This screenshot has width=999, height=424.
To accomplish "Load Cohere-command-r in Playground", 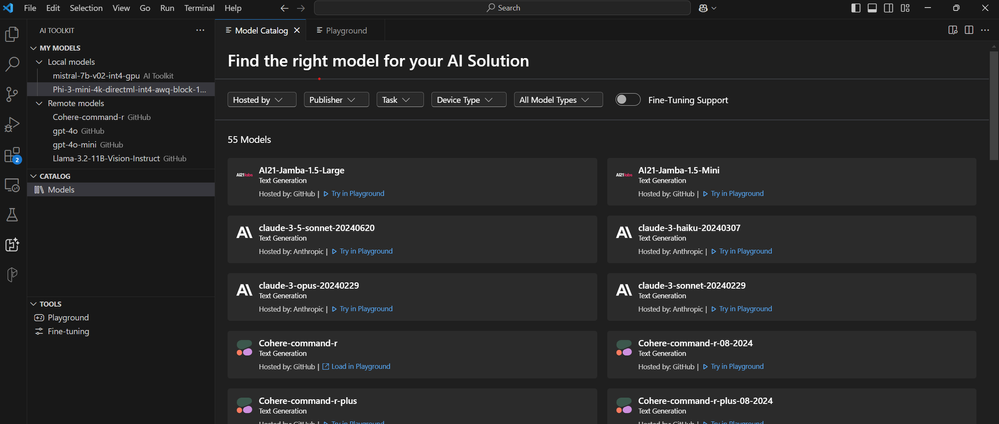I will coord(356,367).
